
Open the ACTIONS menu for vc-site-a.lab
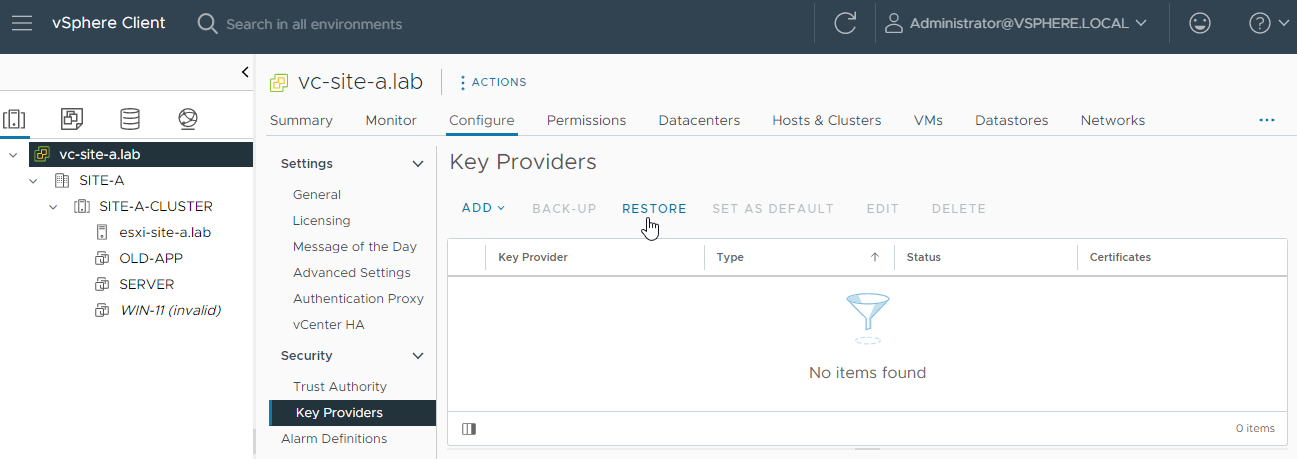click(493, 82)
